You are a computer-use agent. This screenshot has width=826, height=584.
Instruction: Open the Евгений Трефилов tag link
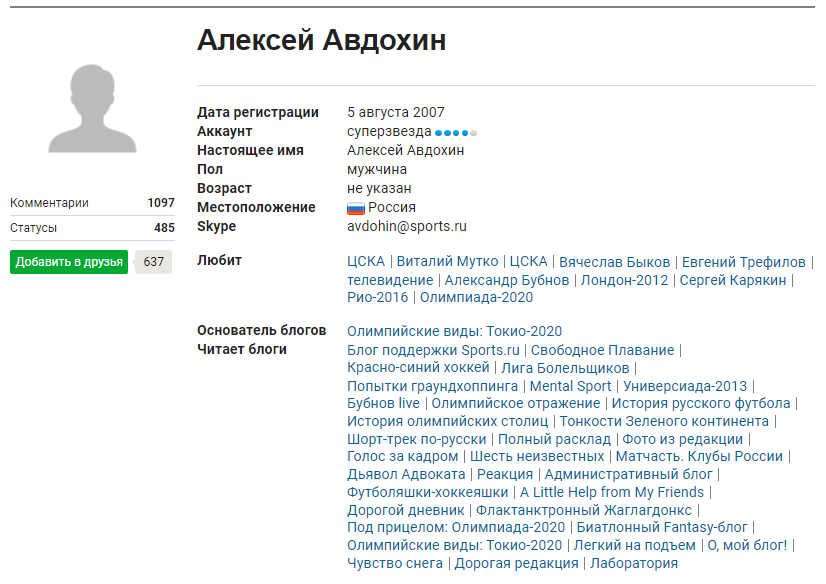[x=744, y=261]
